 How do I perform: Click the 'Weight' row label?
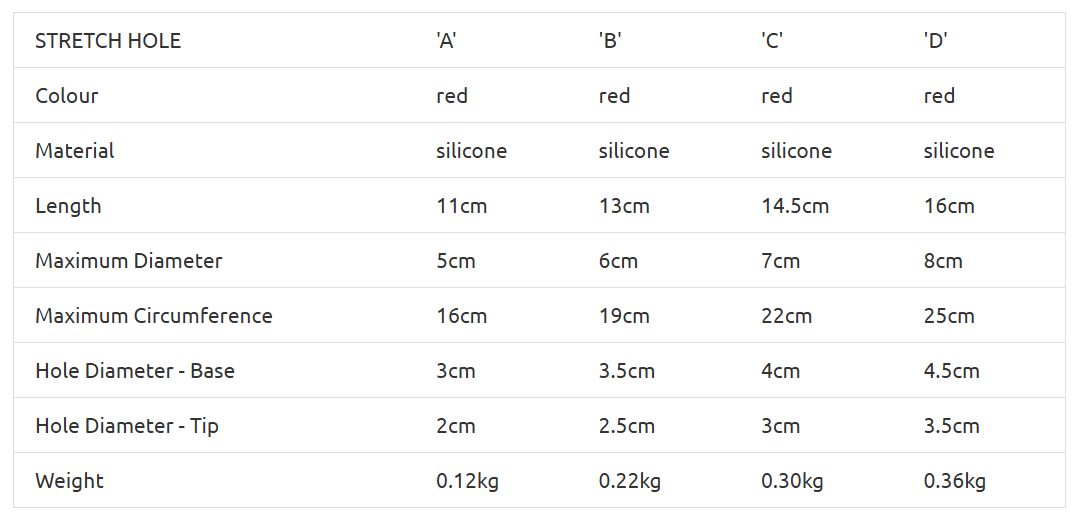click(x=70, y=481)
